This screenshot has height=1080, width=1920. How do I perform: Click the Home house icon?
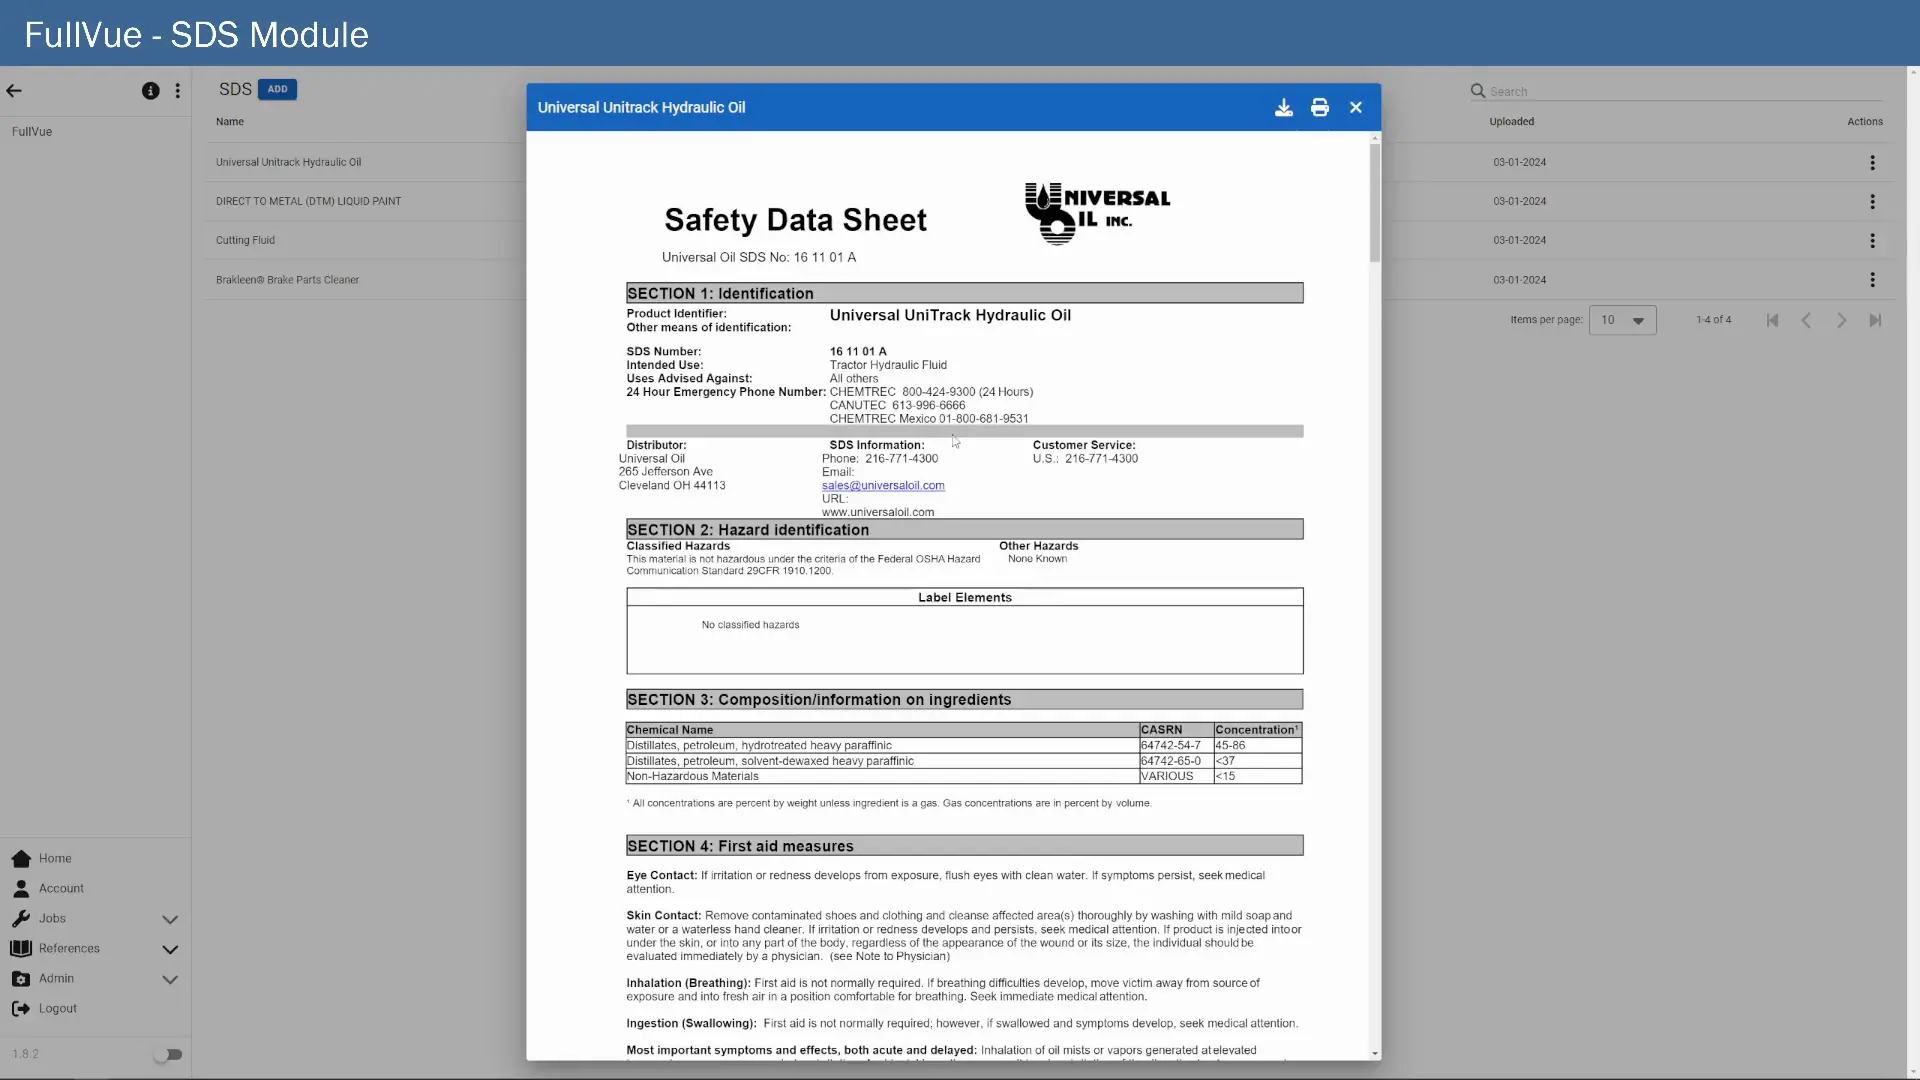click(21, 858)
